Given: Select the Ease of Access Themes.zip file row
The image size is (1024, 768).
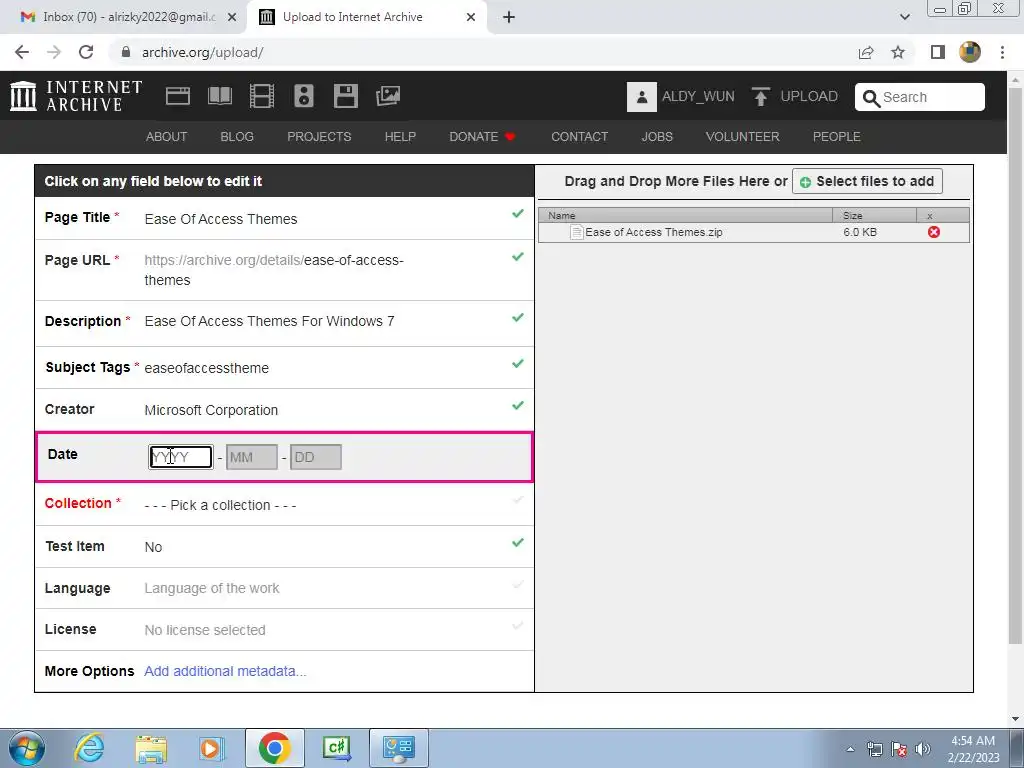Looking at the screenshot, I should 754,232.
